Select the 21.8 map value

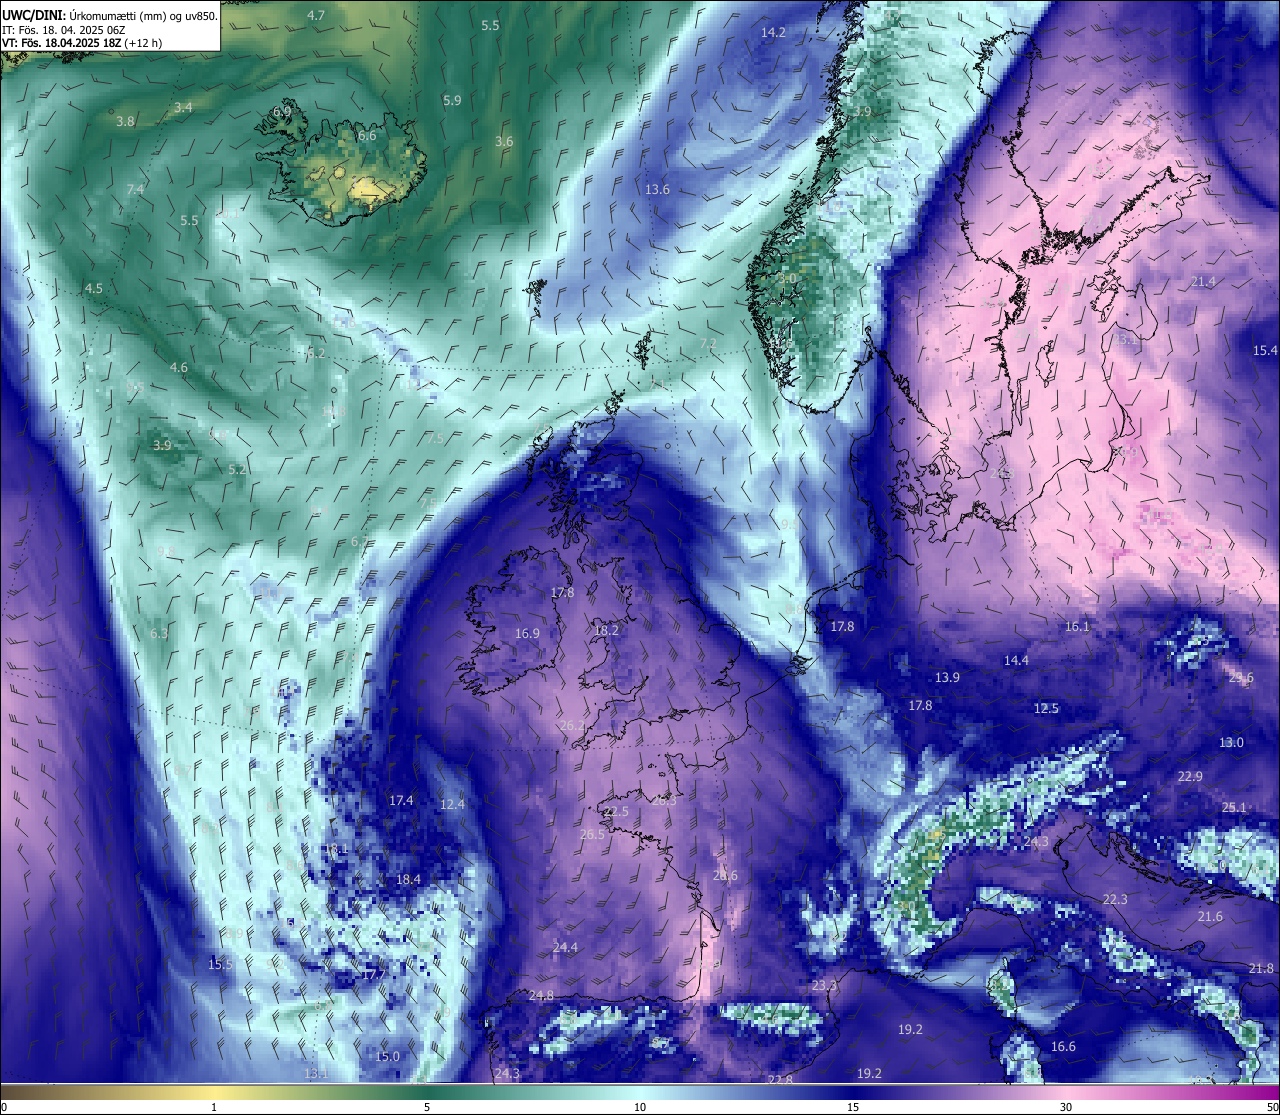pyautogui.click(x=1261, y=968)
